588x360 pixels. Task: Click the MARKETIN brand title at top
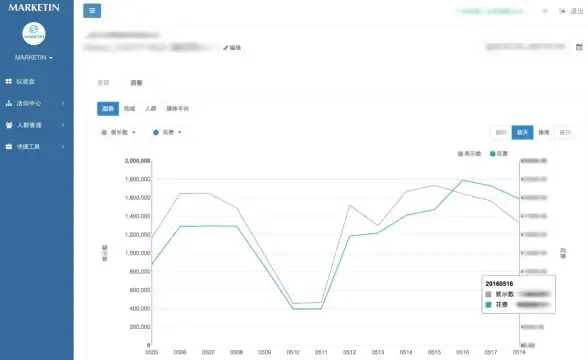[34, 8]
